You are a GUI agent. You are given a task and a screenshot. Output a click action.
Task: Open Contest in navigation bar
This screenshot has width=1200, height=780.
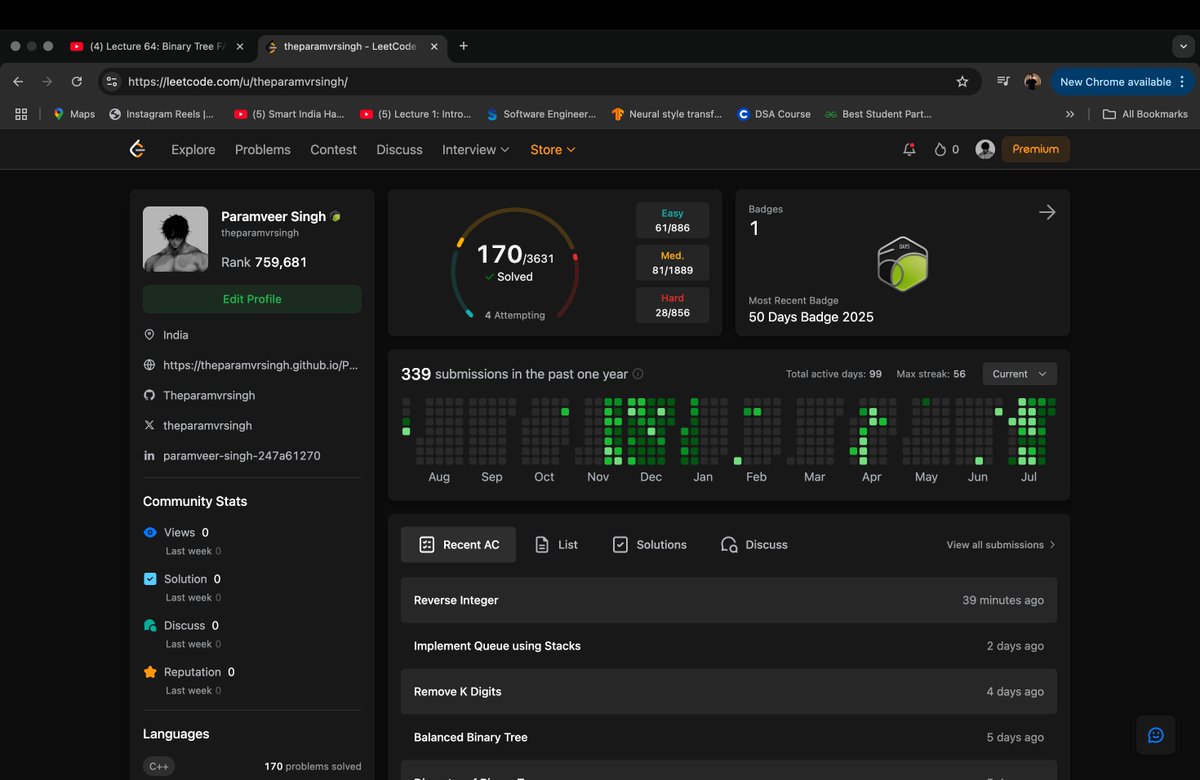333,149
